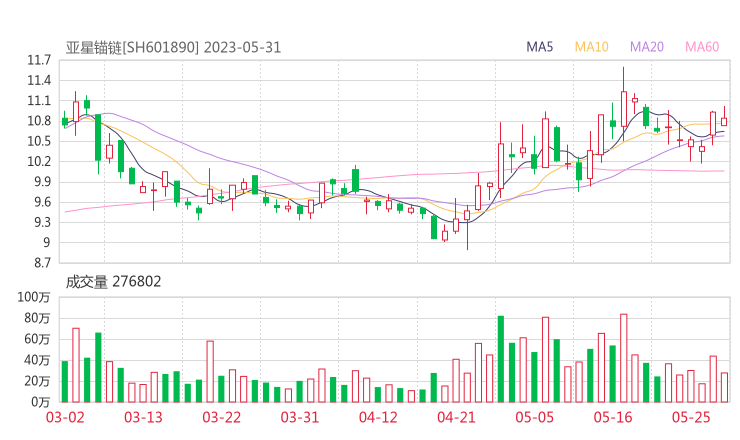Click the 9.3 price axis value

41,222
